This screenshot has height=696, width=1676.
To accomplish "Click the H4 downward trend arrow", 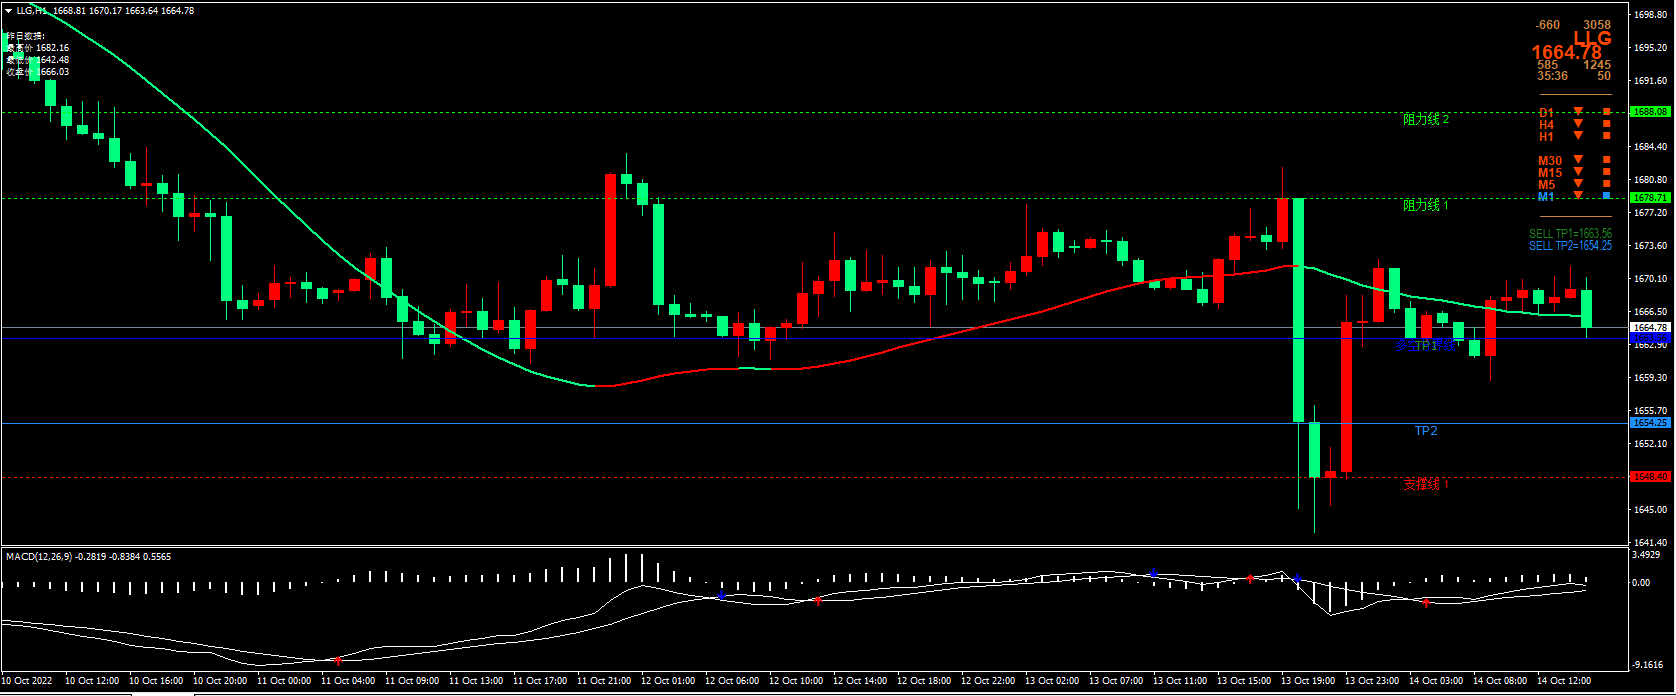I will point(1578,124).
